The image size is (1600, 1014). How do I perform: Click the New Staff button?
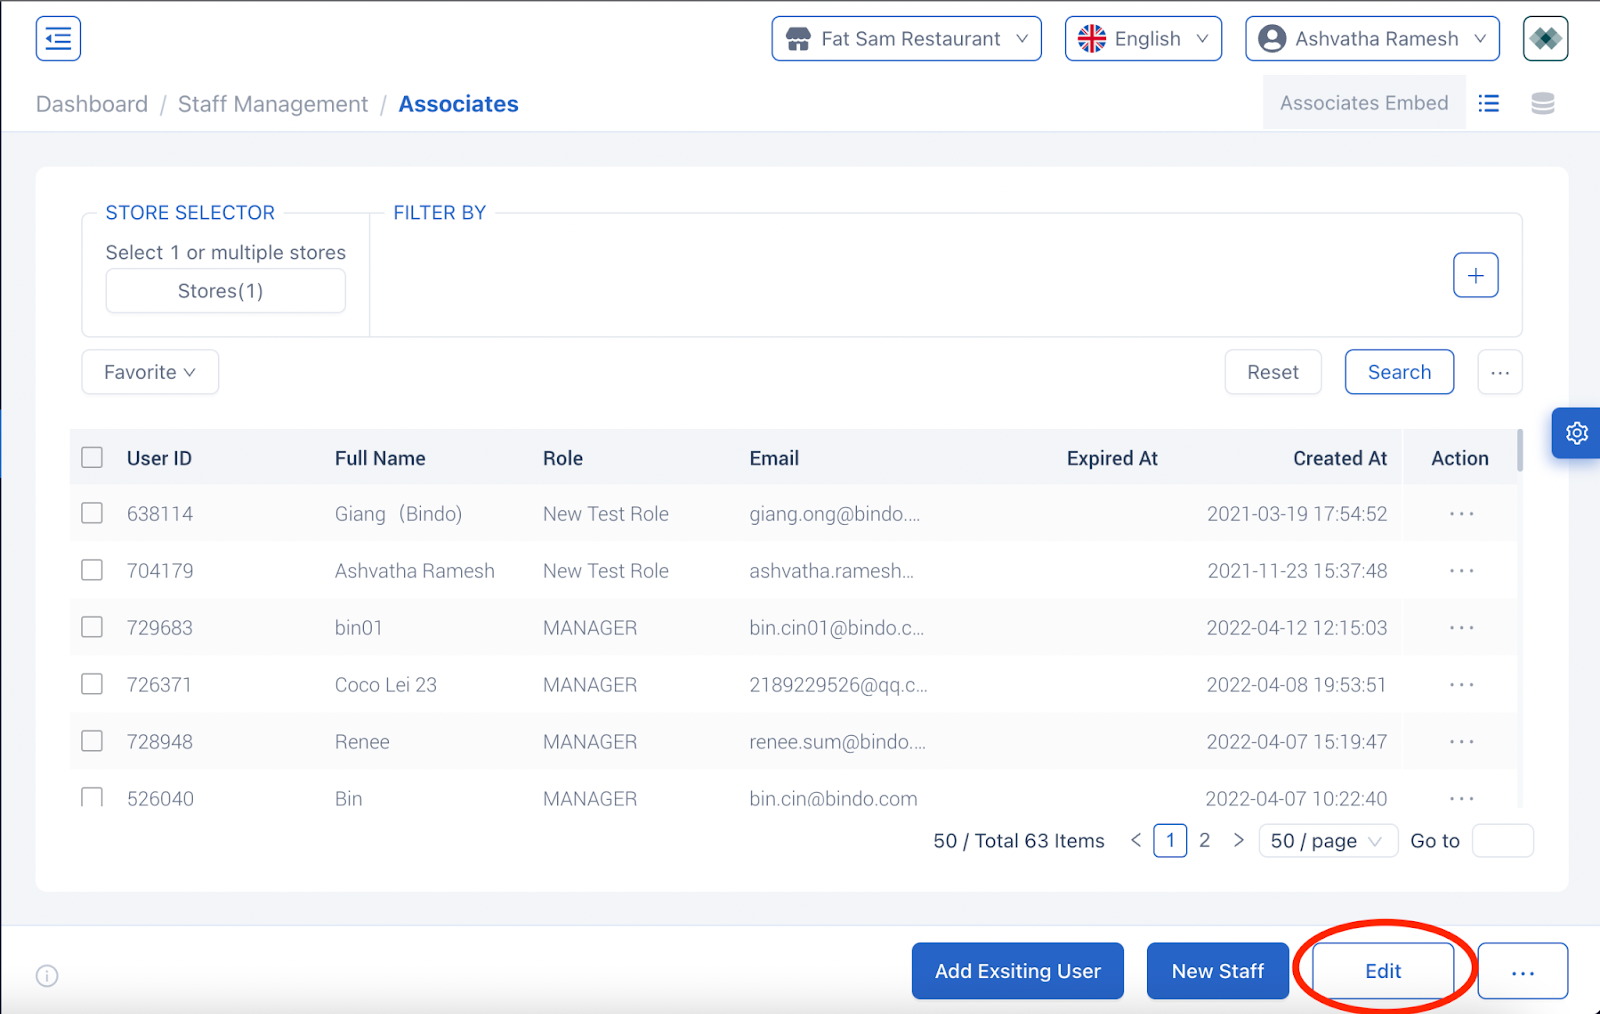[x=1217, y=971]
